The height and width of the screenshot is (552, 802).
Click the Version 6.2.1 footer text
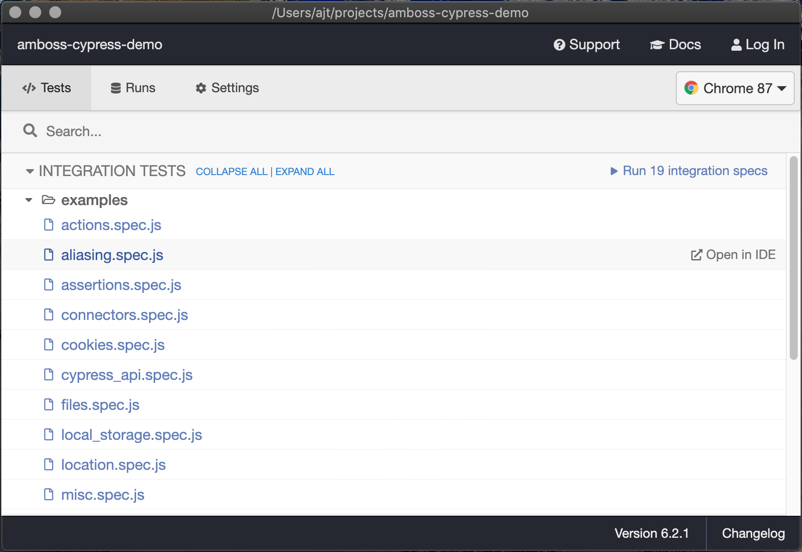point(652,534)
